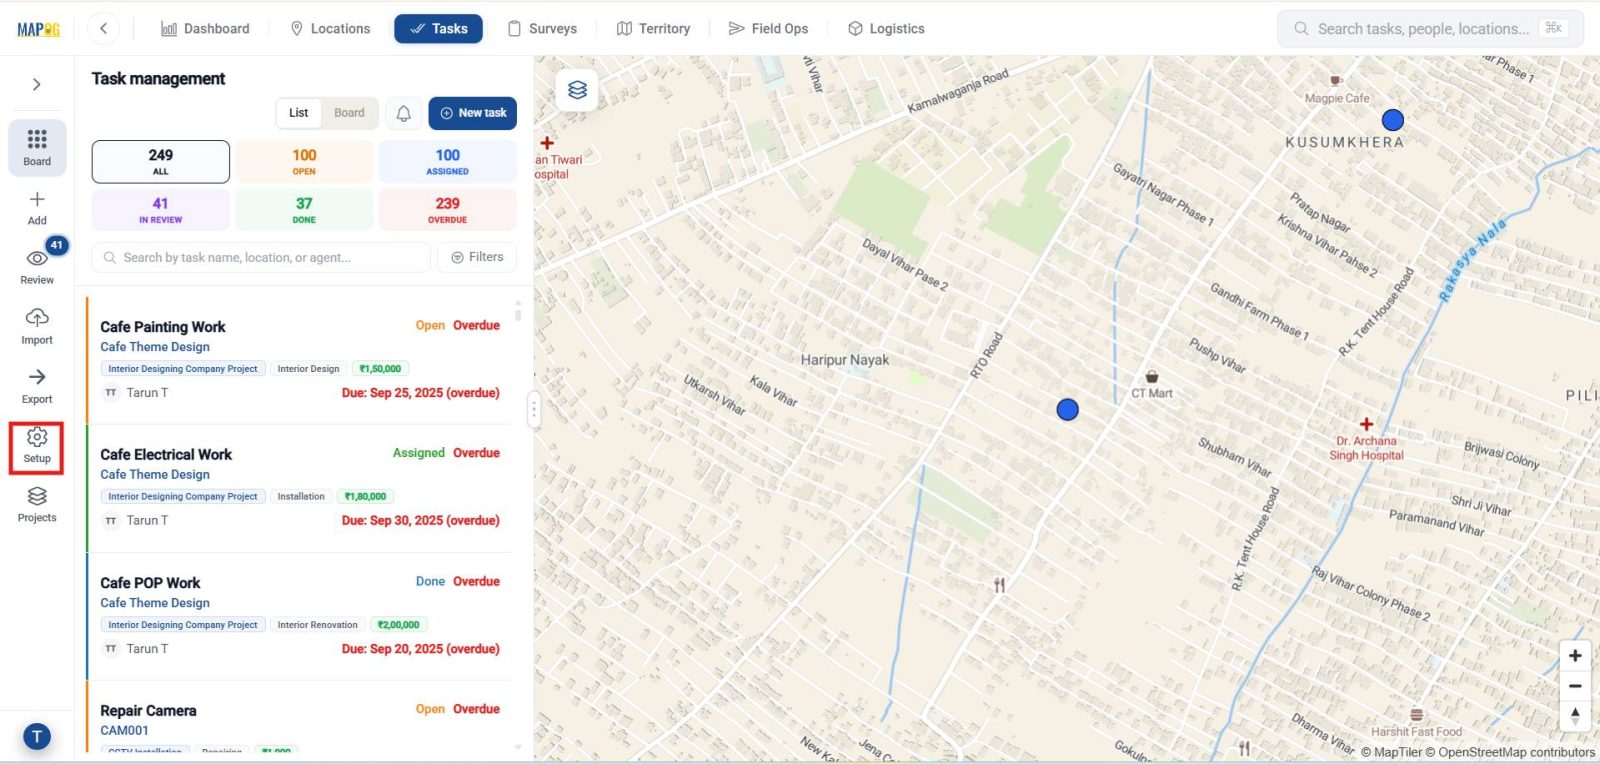Filter by 100 OPEN tasks card
Screen dimensions: 1600x764
304,162
